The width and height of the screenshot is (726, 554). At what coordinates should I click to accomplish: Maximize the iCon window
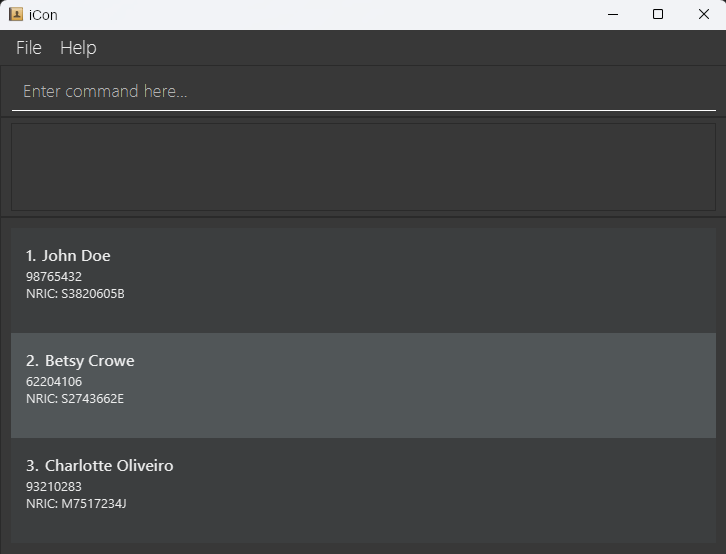coord(658,14)
